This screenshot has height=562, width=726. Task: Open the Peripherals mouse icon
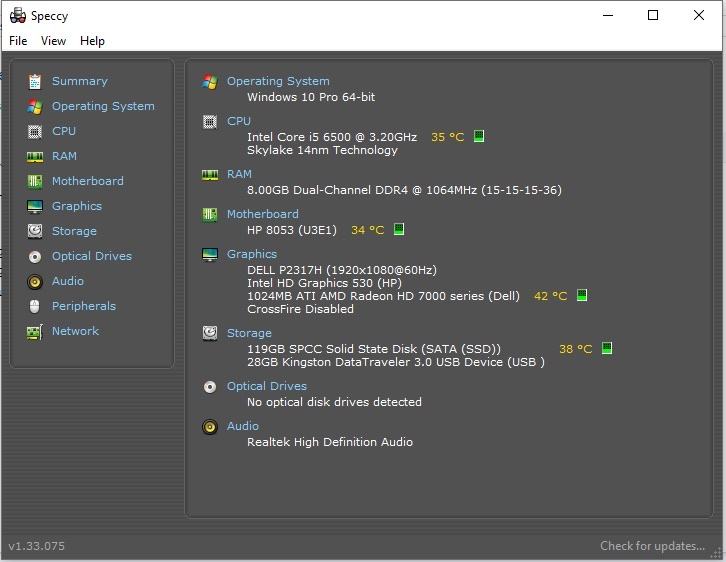[35, 306]
